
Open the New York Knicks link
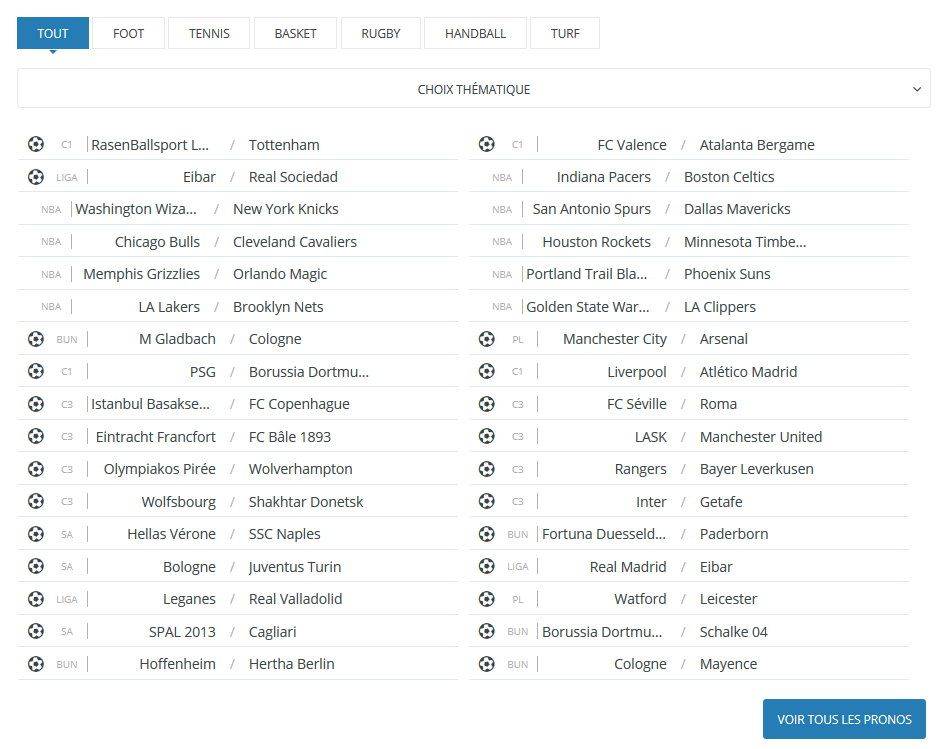pyautogui.click(x=285, y=209)
